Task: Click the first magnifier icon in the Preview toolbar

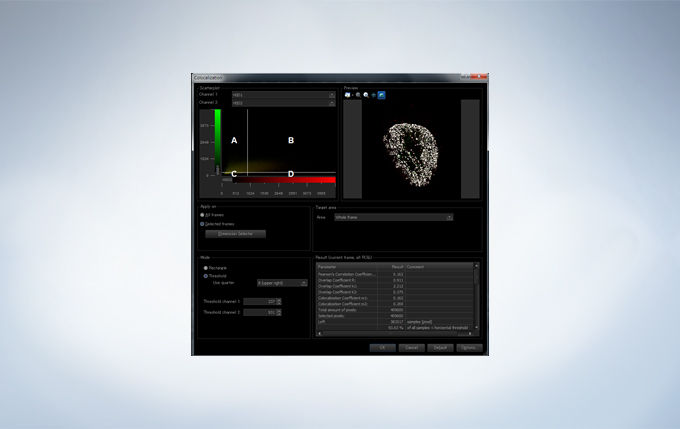Action: [x=358, y=94]
